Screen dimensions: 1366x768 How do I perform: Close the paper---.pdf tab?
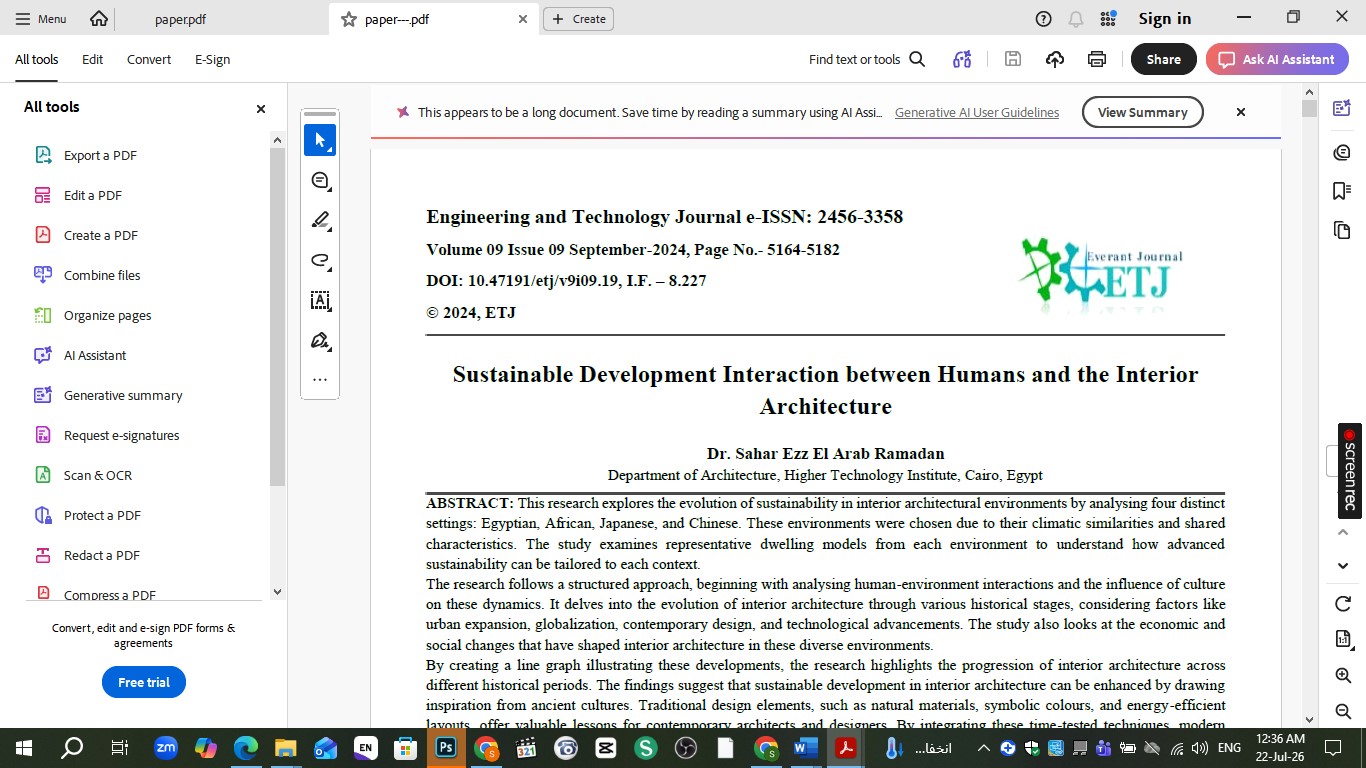pos(522,18)
